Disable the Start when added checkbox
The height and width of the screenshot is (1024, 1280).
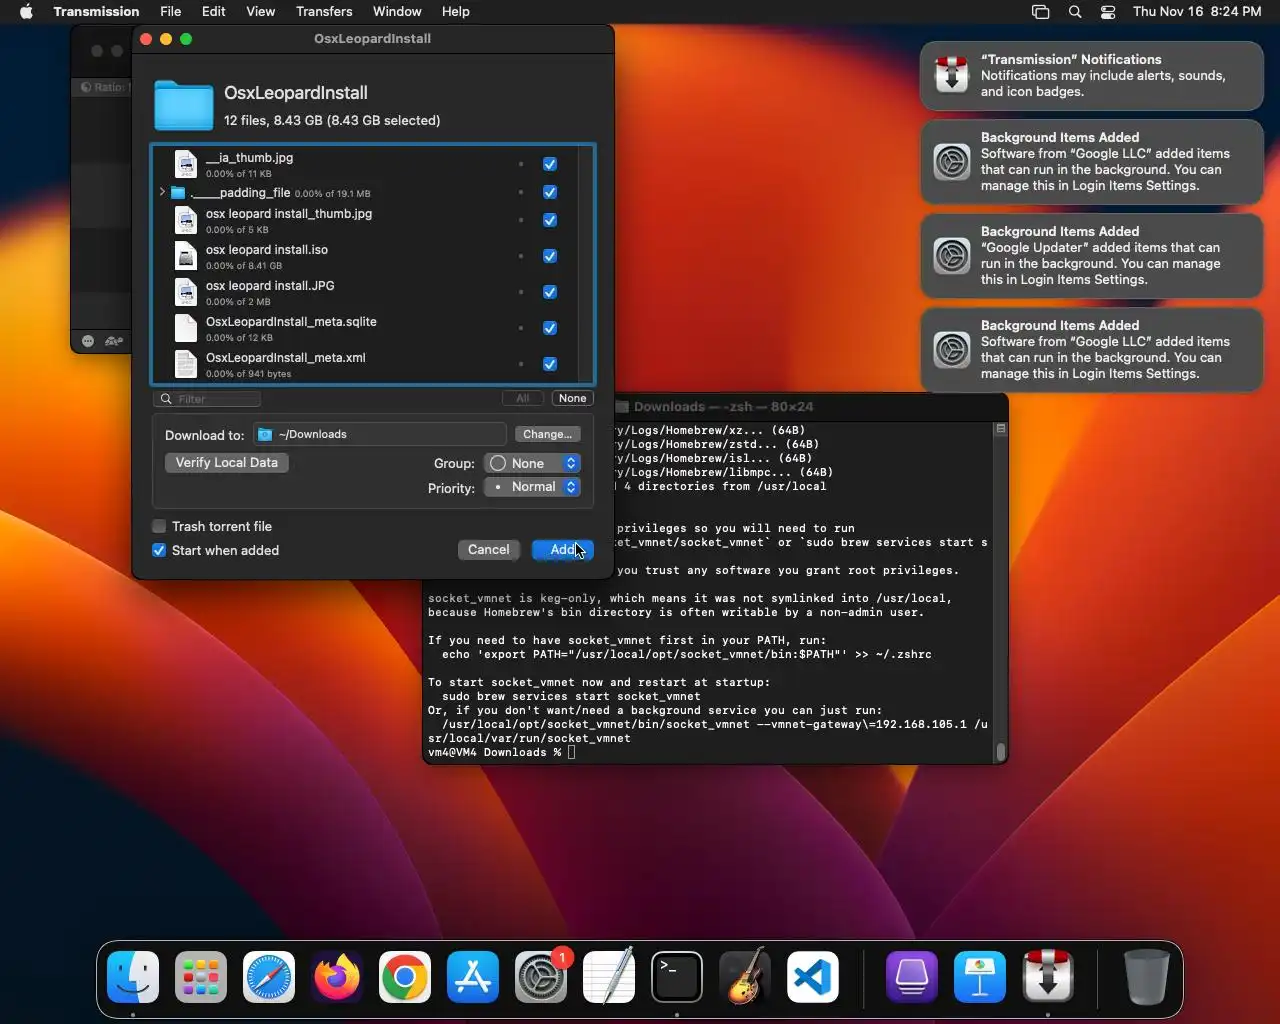coord(159,550)
